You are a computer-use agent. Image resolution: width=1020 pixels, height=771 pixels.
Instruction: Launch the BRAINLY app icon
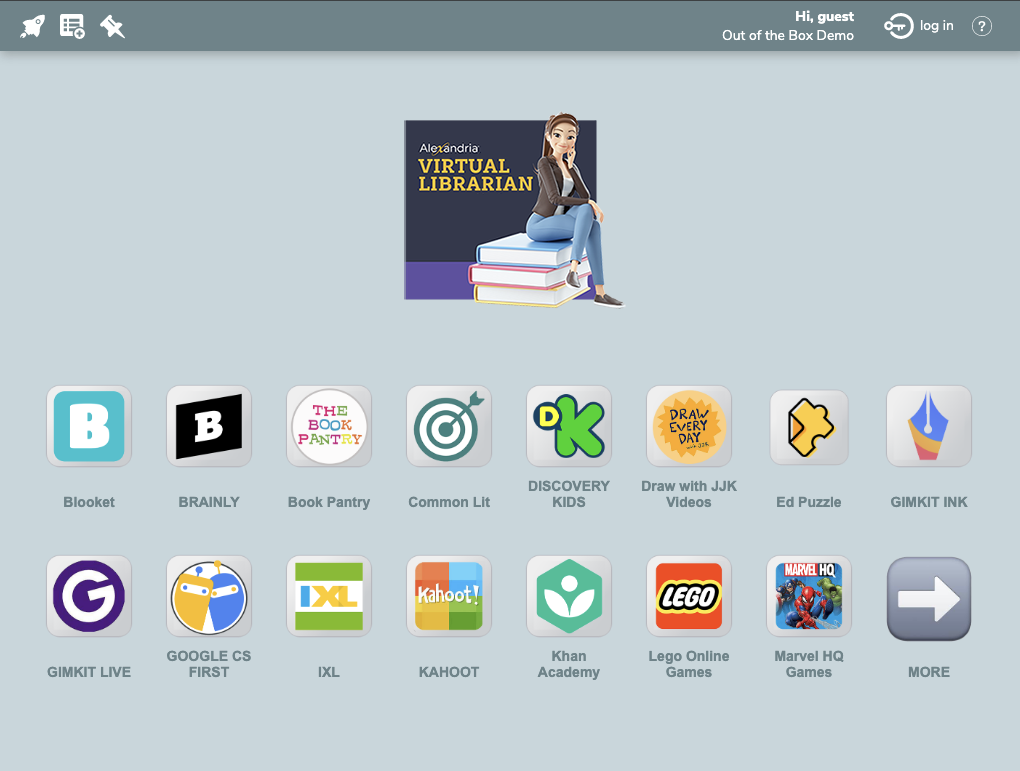[x=209, y=426]
